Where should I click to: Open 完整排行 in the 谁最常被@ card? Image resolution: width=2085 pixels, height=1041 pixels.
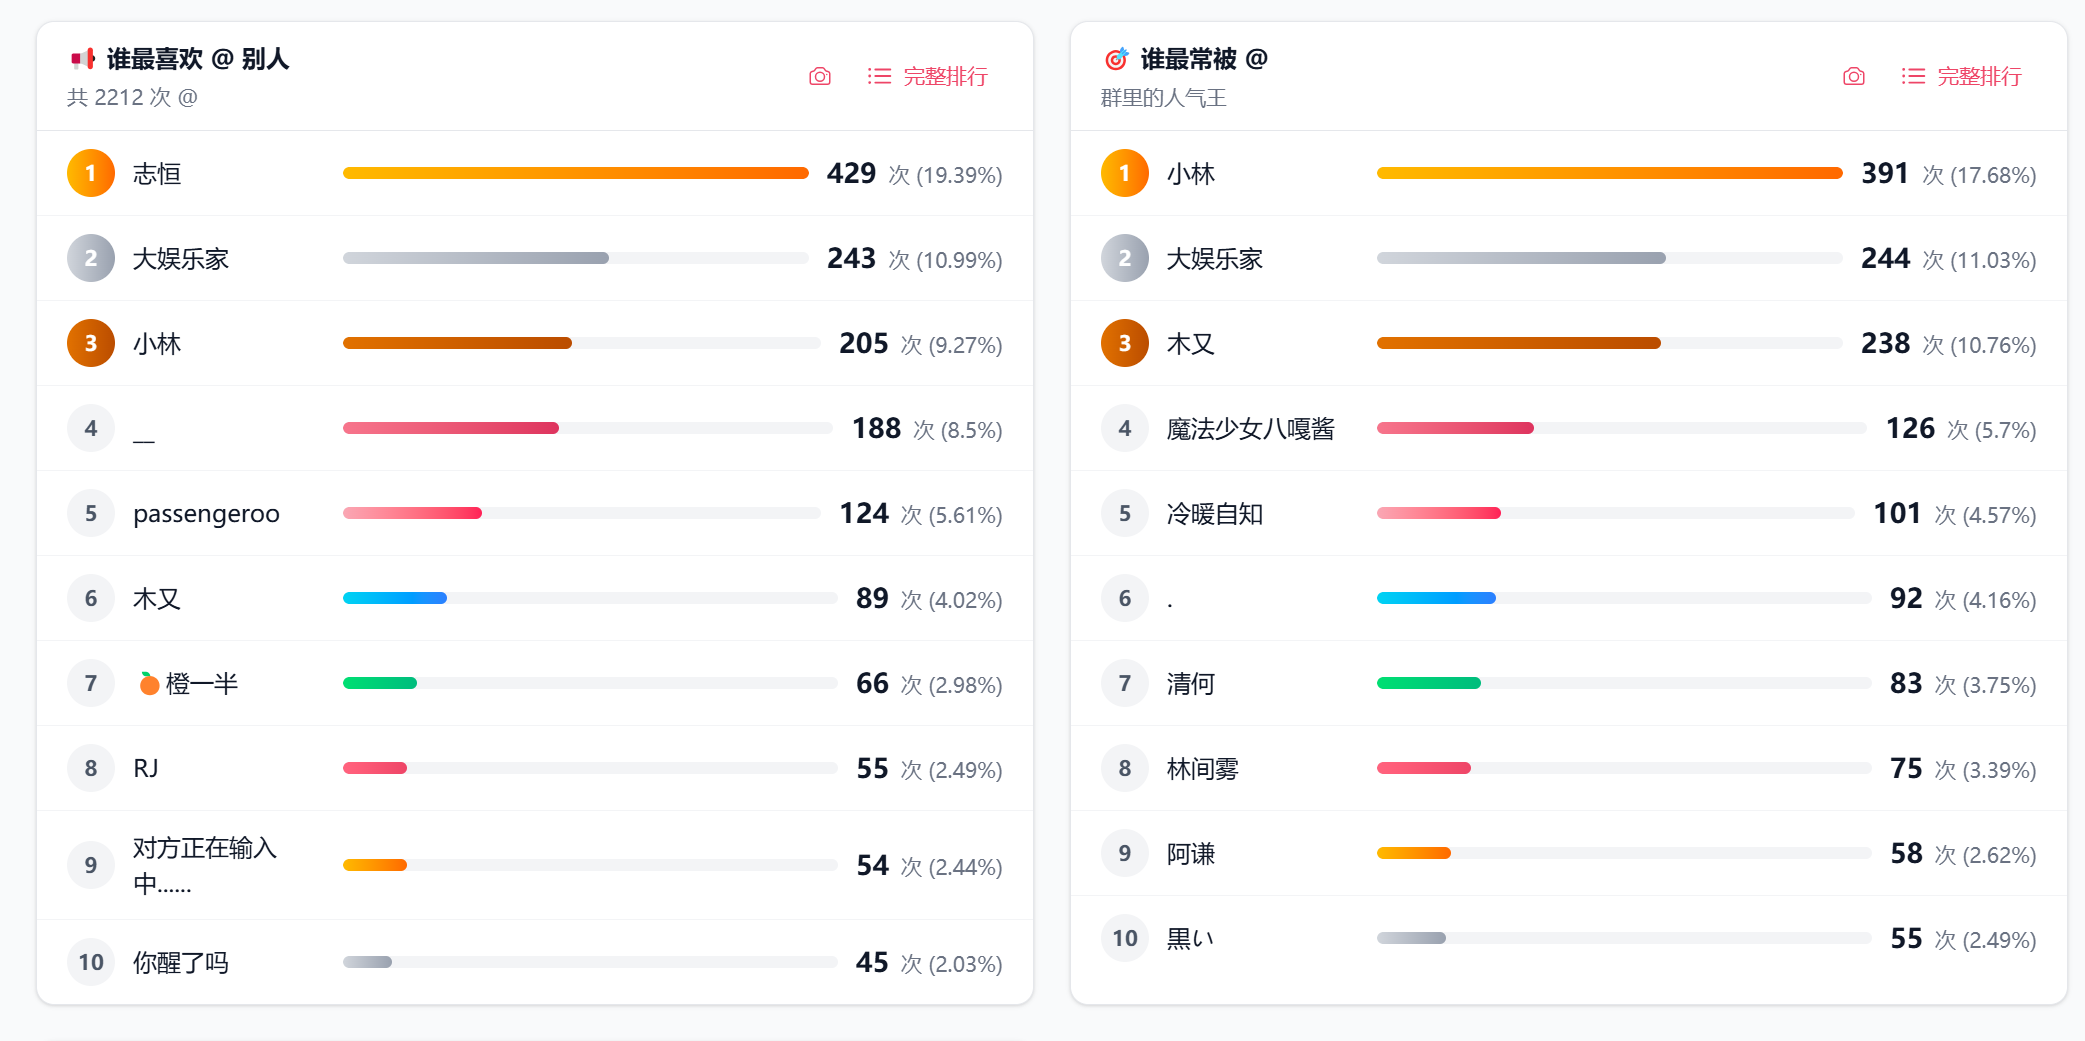tap(1962, 77)
